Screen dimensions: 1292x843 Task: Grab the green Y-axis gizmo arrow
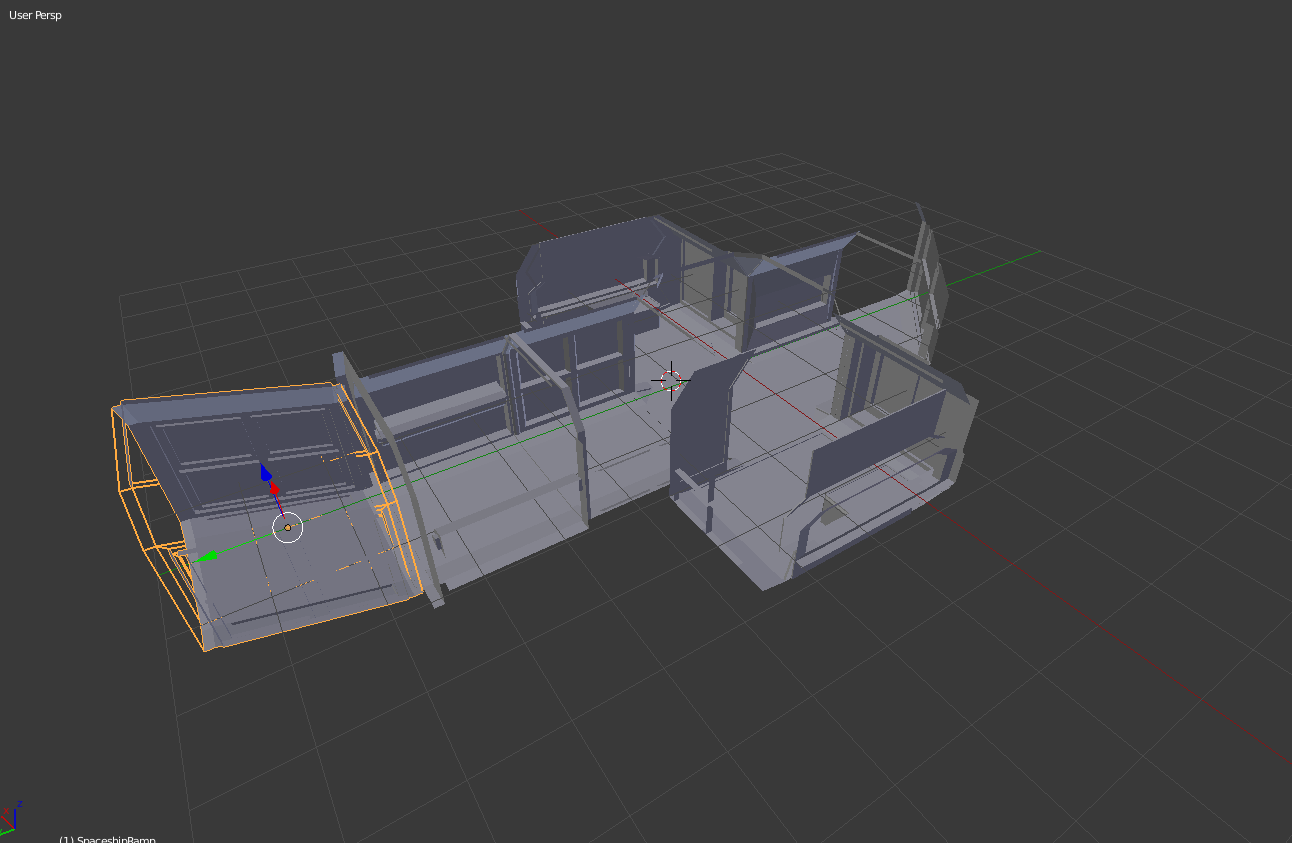coord(207,557)
